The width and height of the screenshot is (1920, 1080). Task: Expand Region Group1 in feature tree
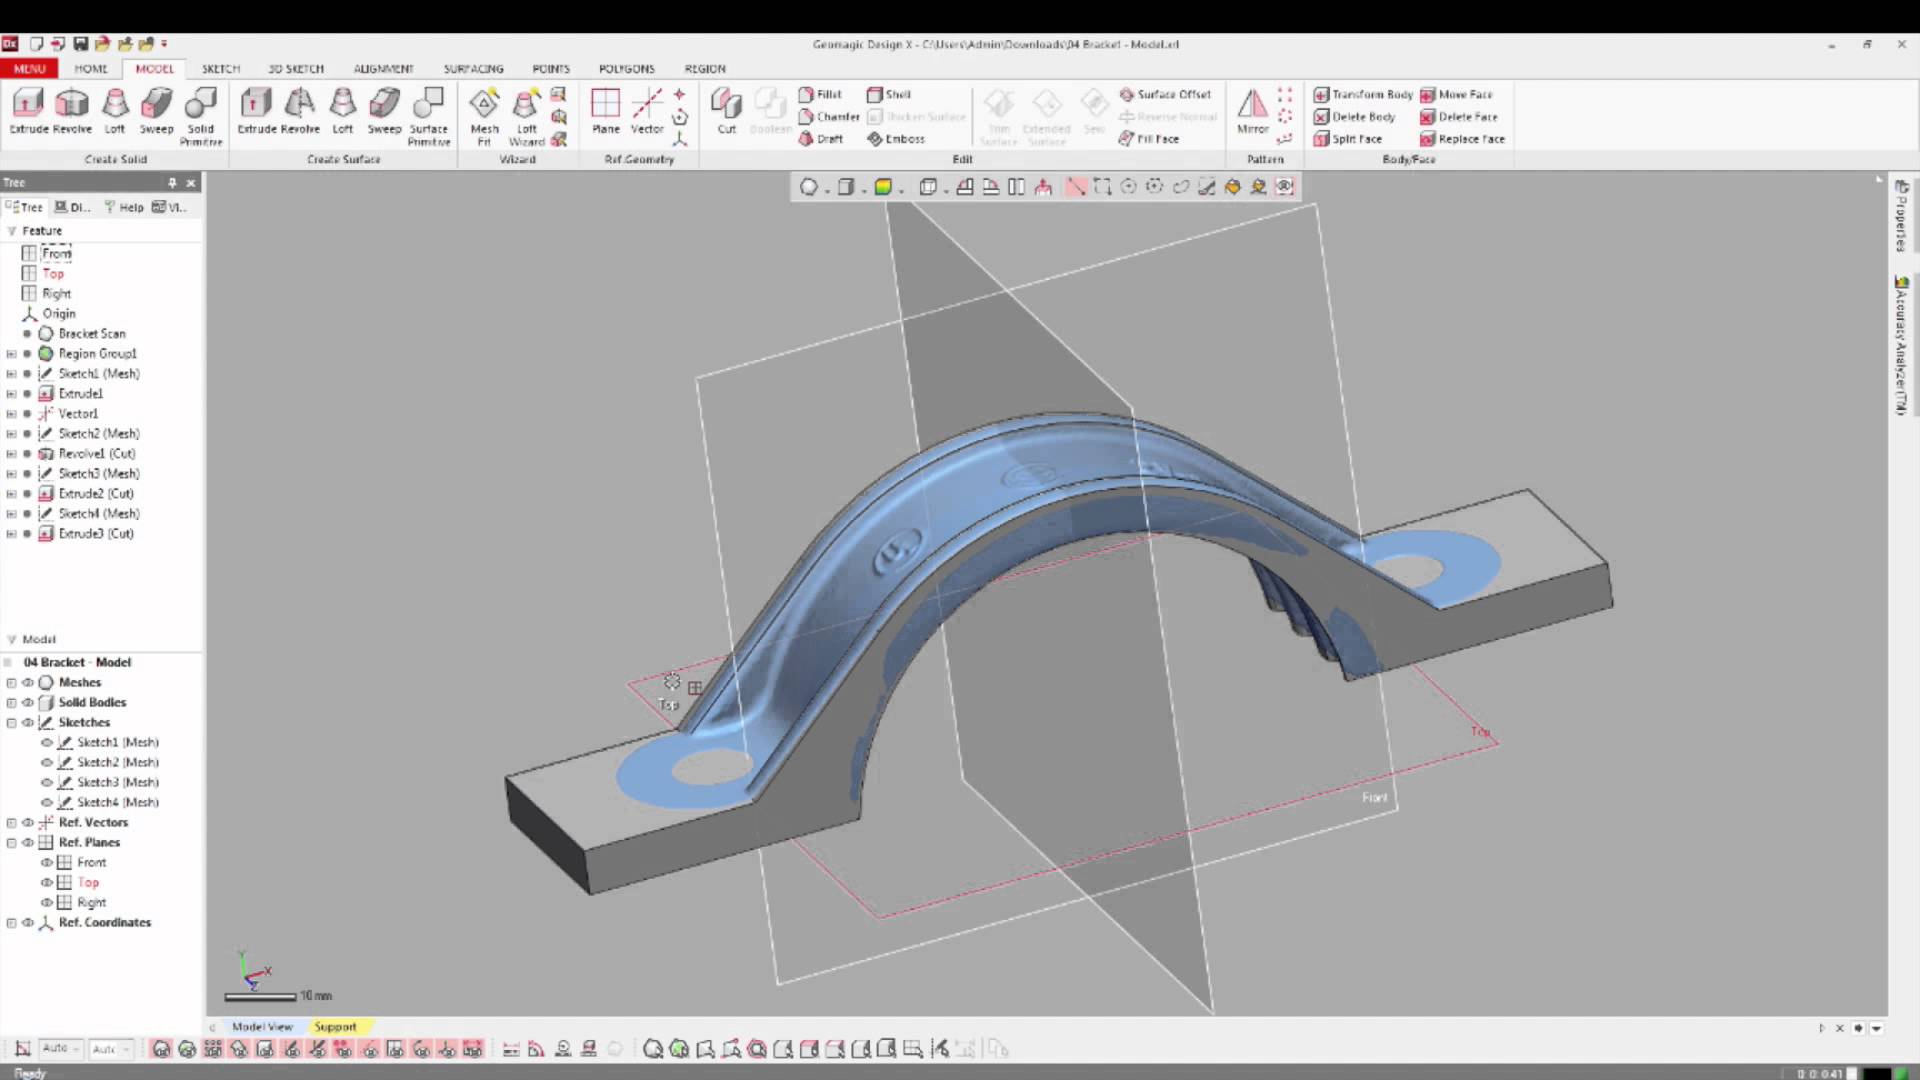[x=12, y=354]
